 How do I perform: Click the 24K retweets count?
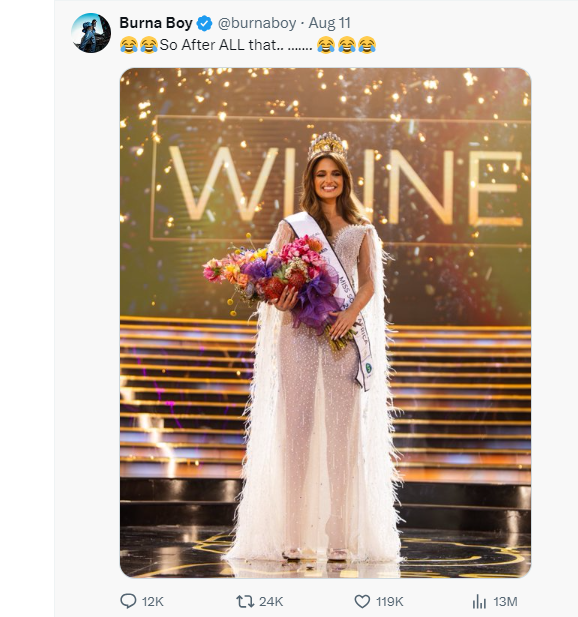click(271, 602)
